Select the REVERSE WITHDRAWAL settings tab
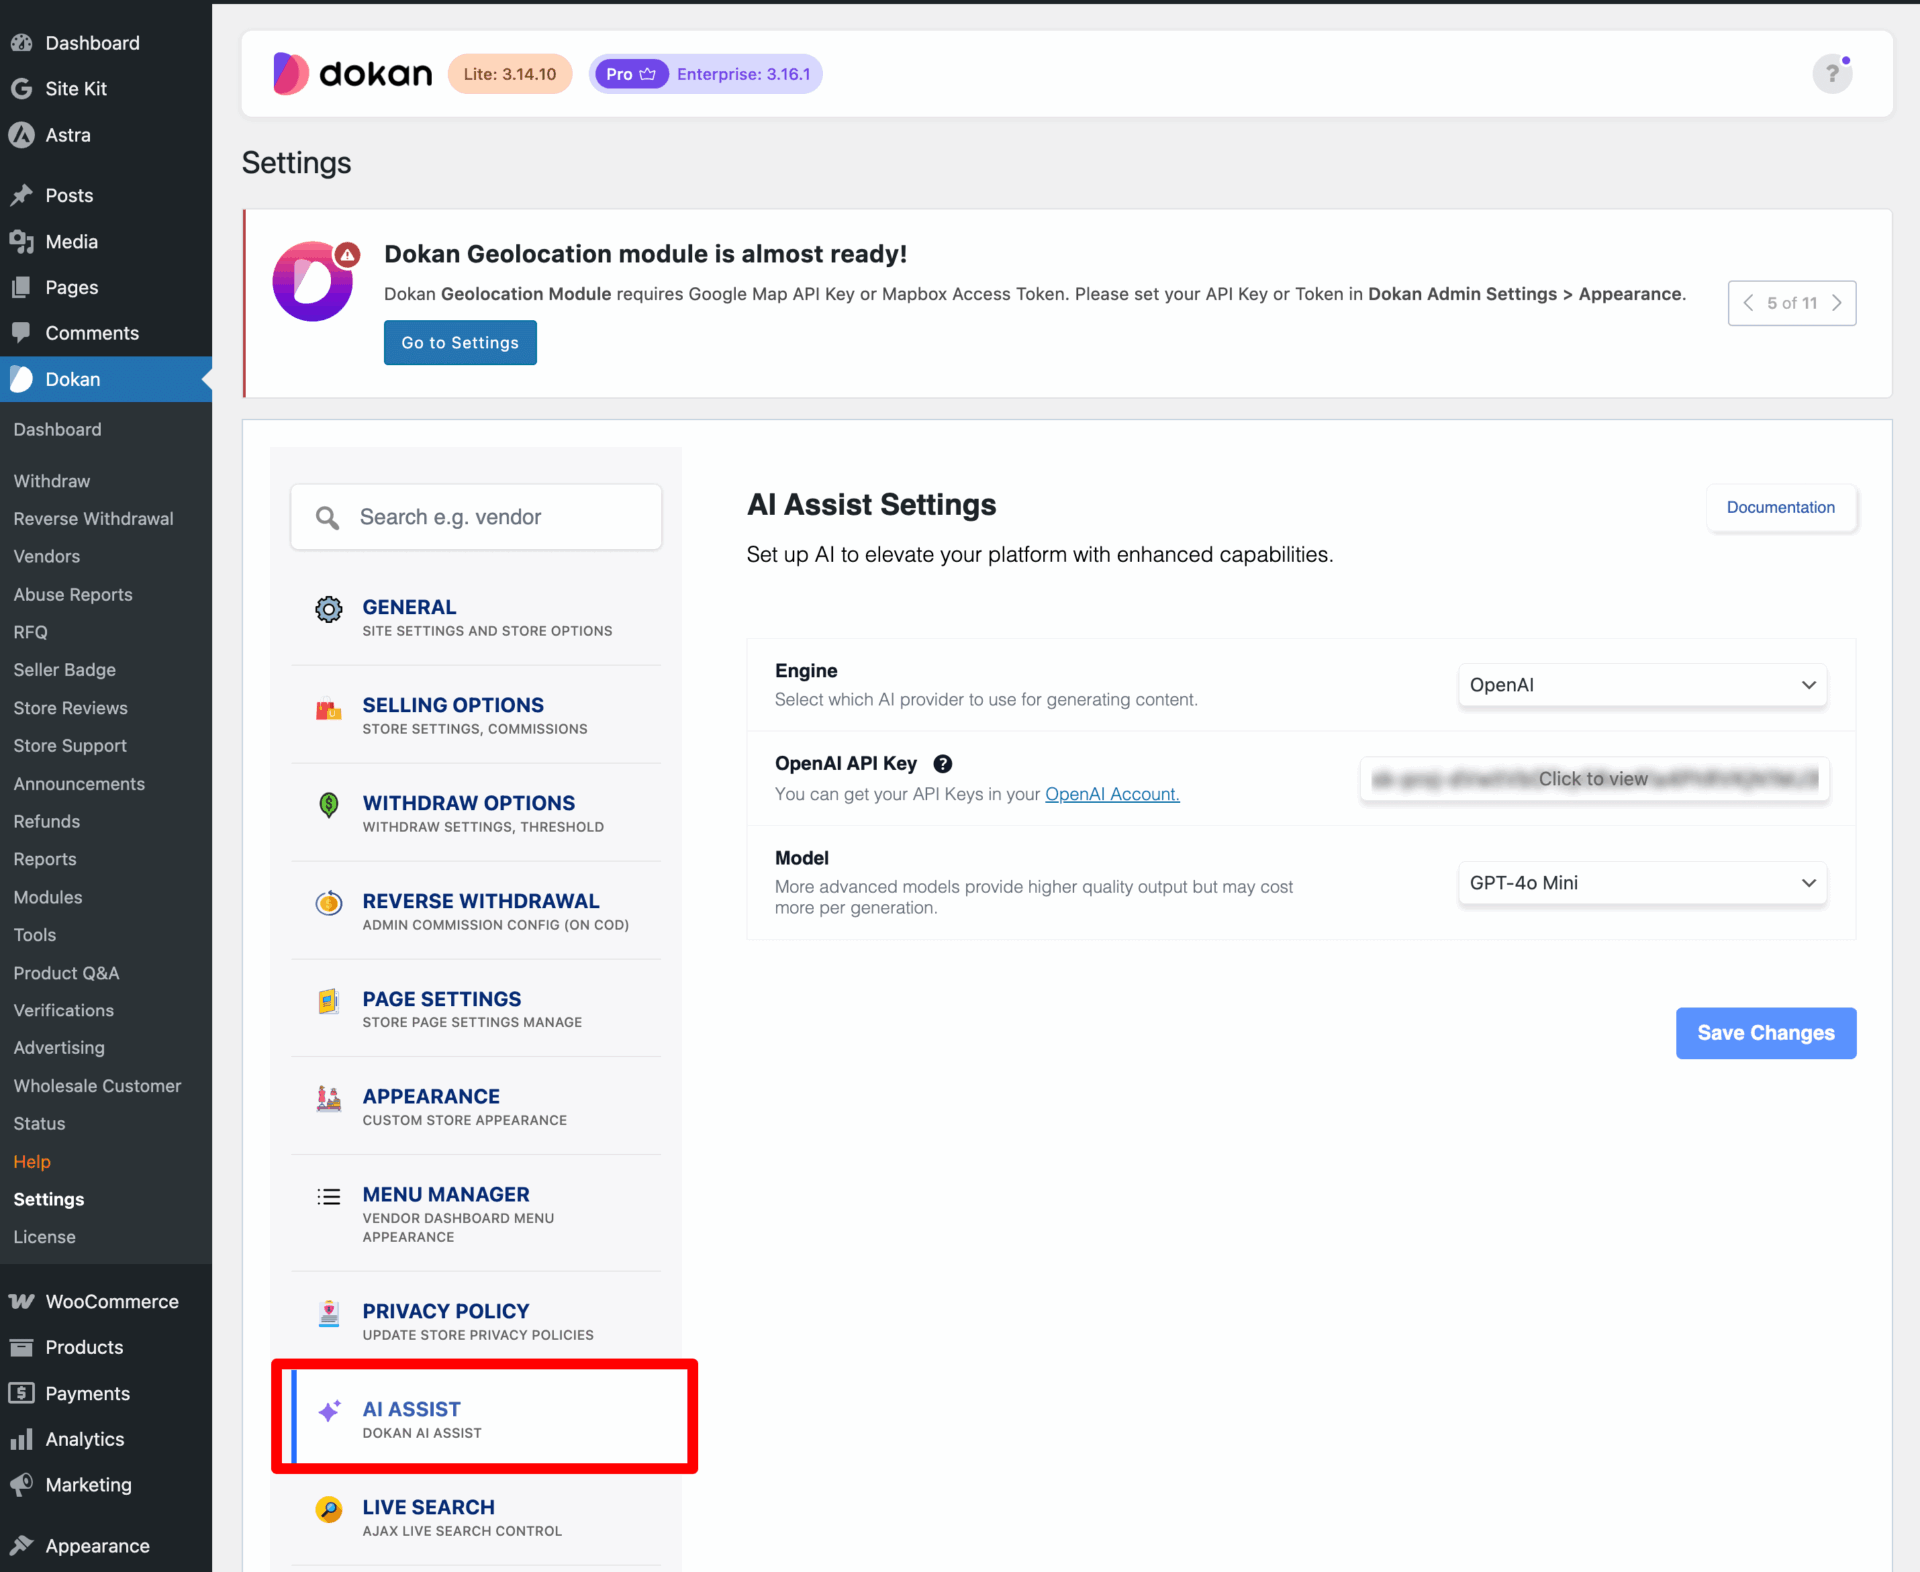The height and width of the screenshot is (1572, 1920). (476, 911)
